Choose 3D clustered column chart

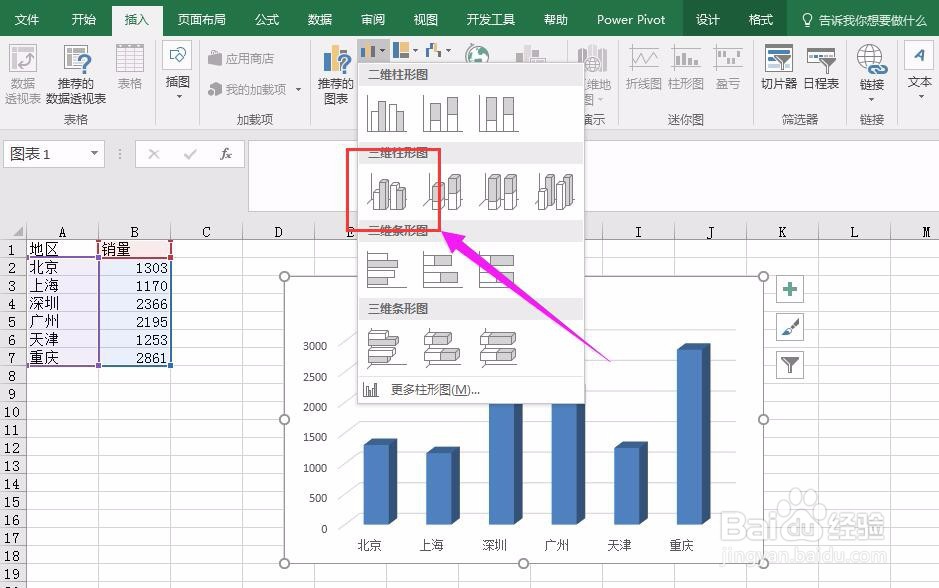coord(386,192)
